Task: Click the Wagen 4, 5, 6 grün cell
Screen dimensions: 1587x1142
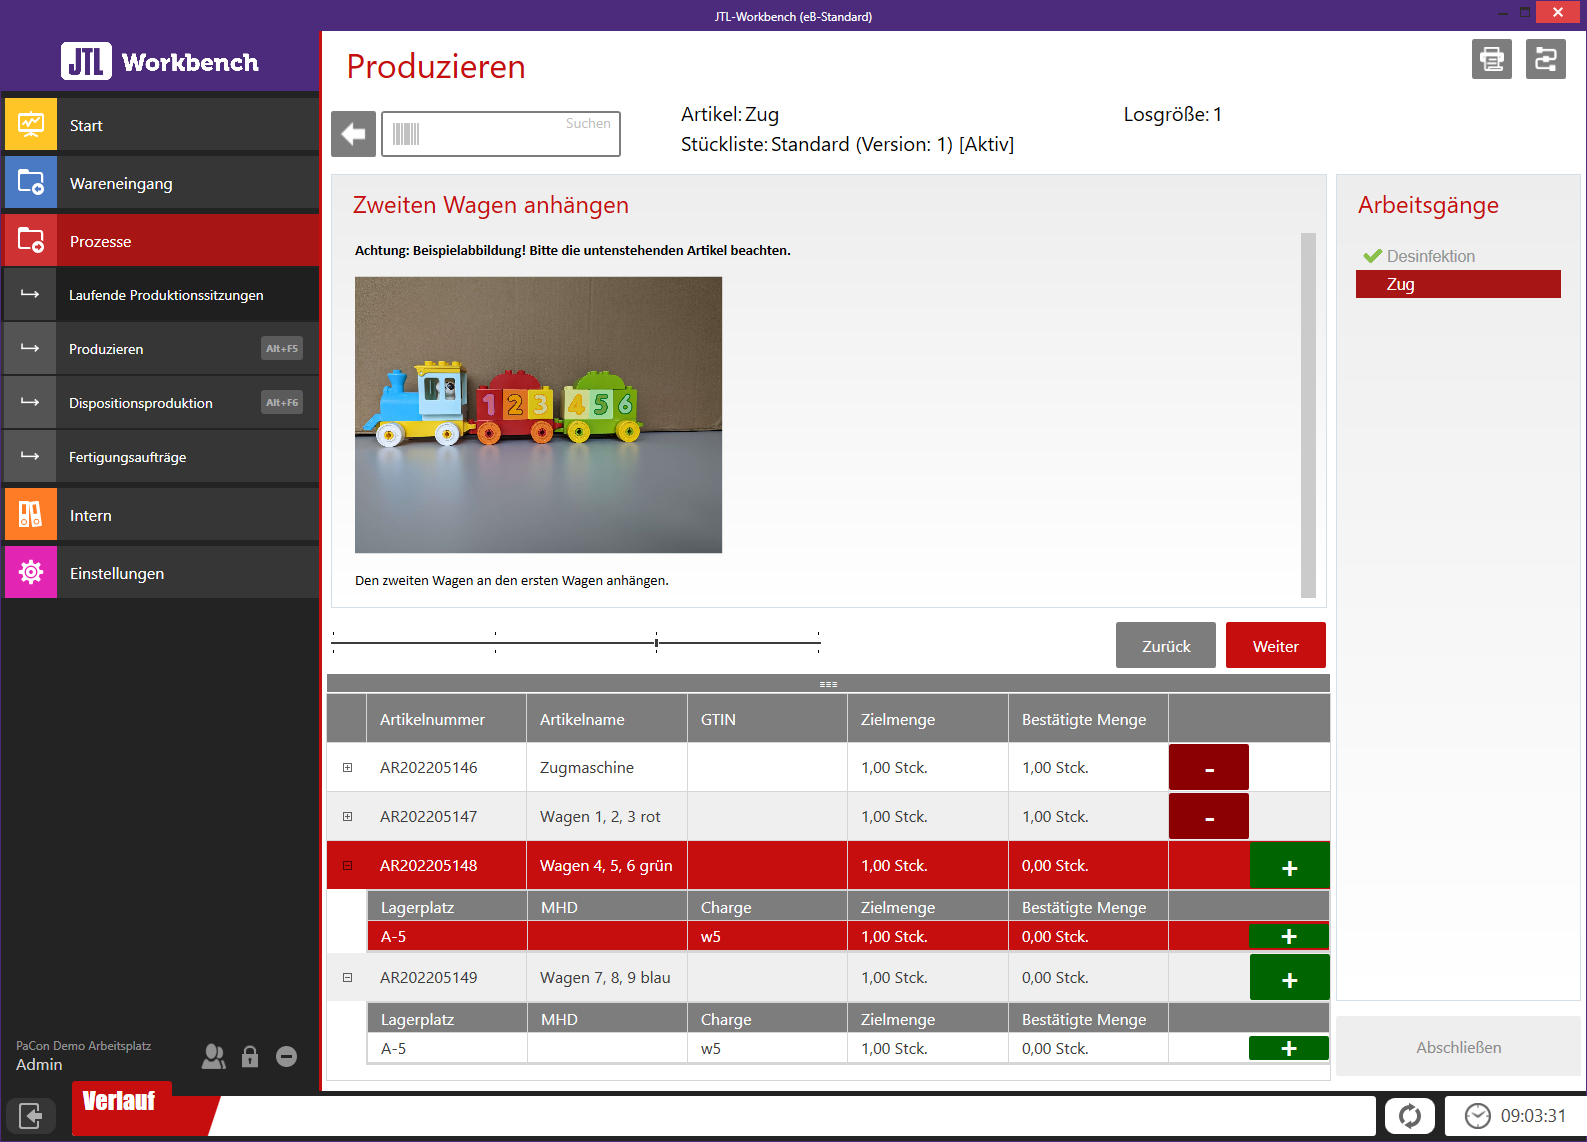Action: point(606,865)
